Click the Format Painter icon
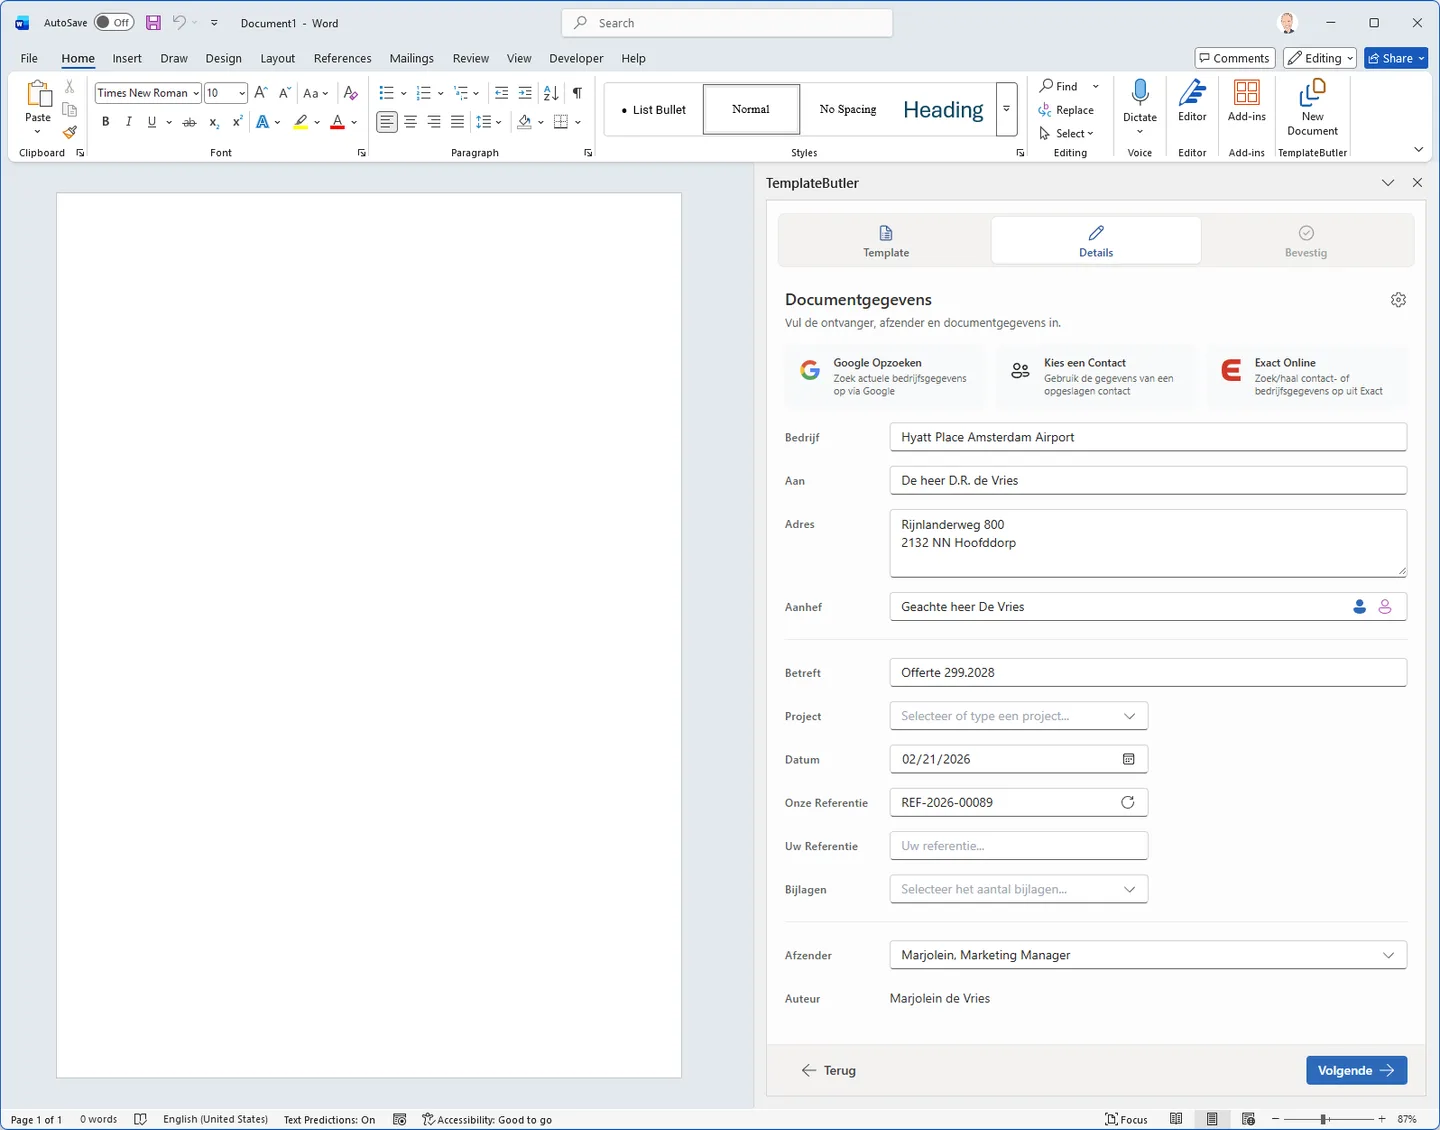Screen dimensions: 1440x1130 [69, 132]
